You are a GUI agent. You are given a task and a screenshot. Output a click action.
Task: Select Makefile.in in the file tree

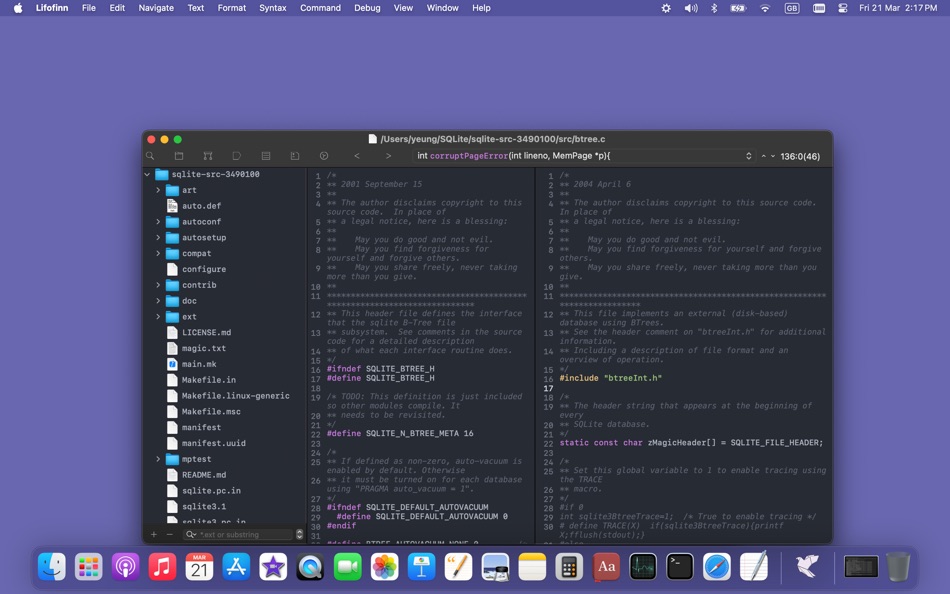(209, 380)
